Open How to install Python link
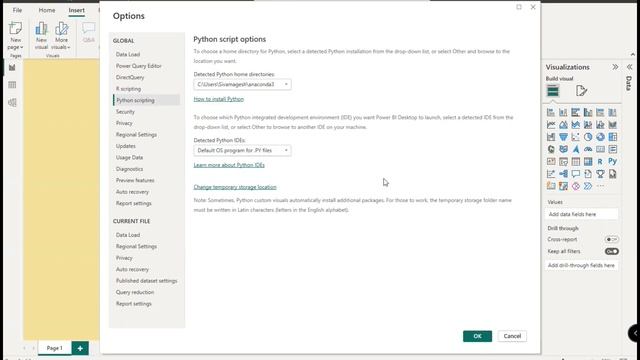 pyautogui.click(x=218, y=99)
